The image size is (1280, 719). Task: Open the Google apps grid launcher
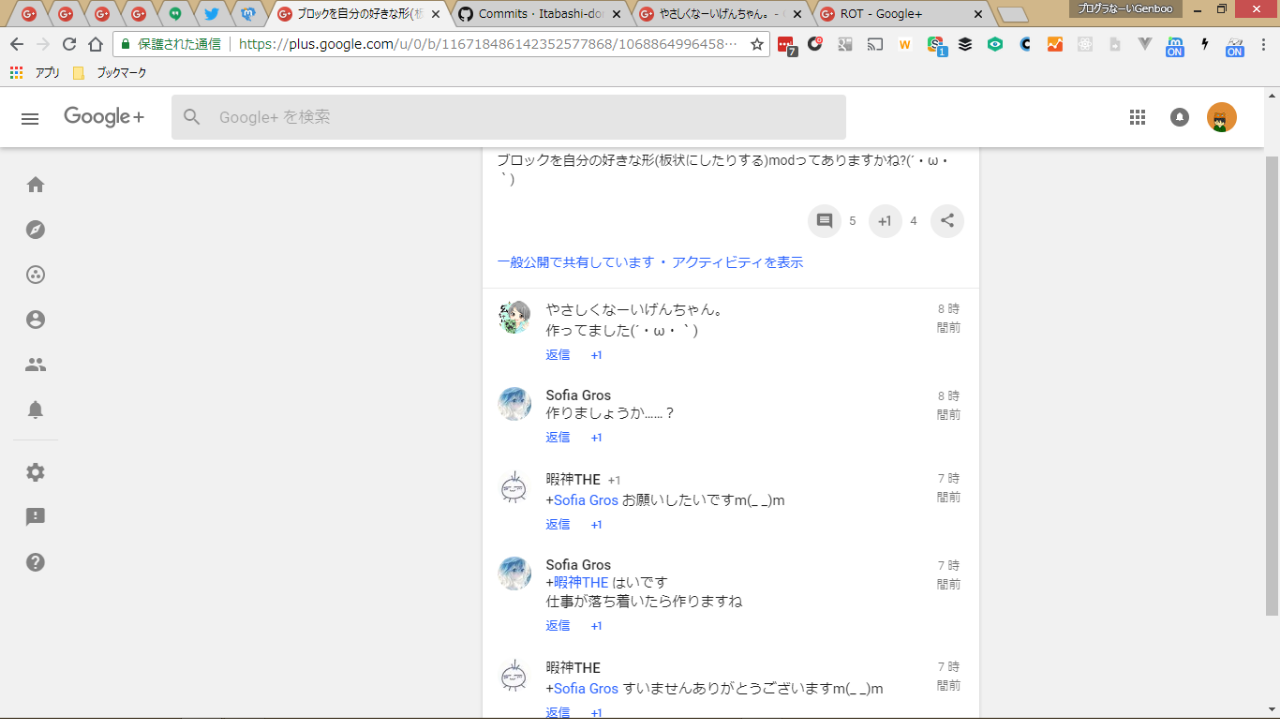click(x=1137, y=117)
